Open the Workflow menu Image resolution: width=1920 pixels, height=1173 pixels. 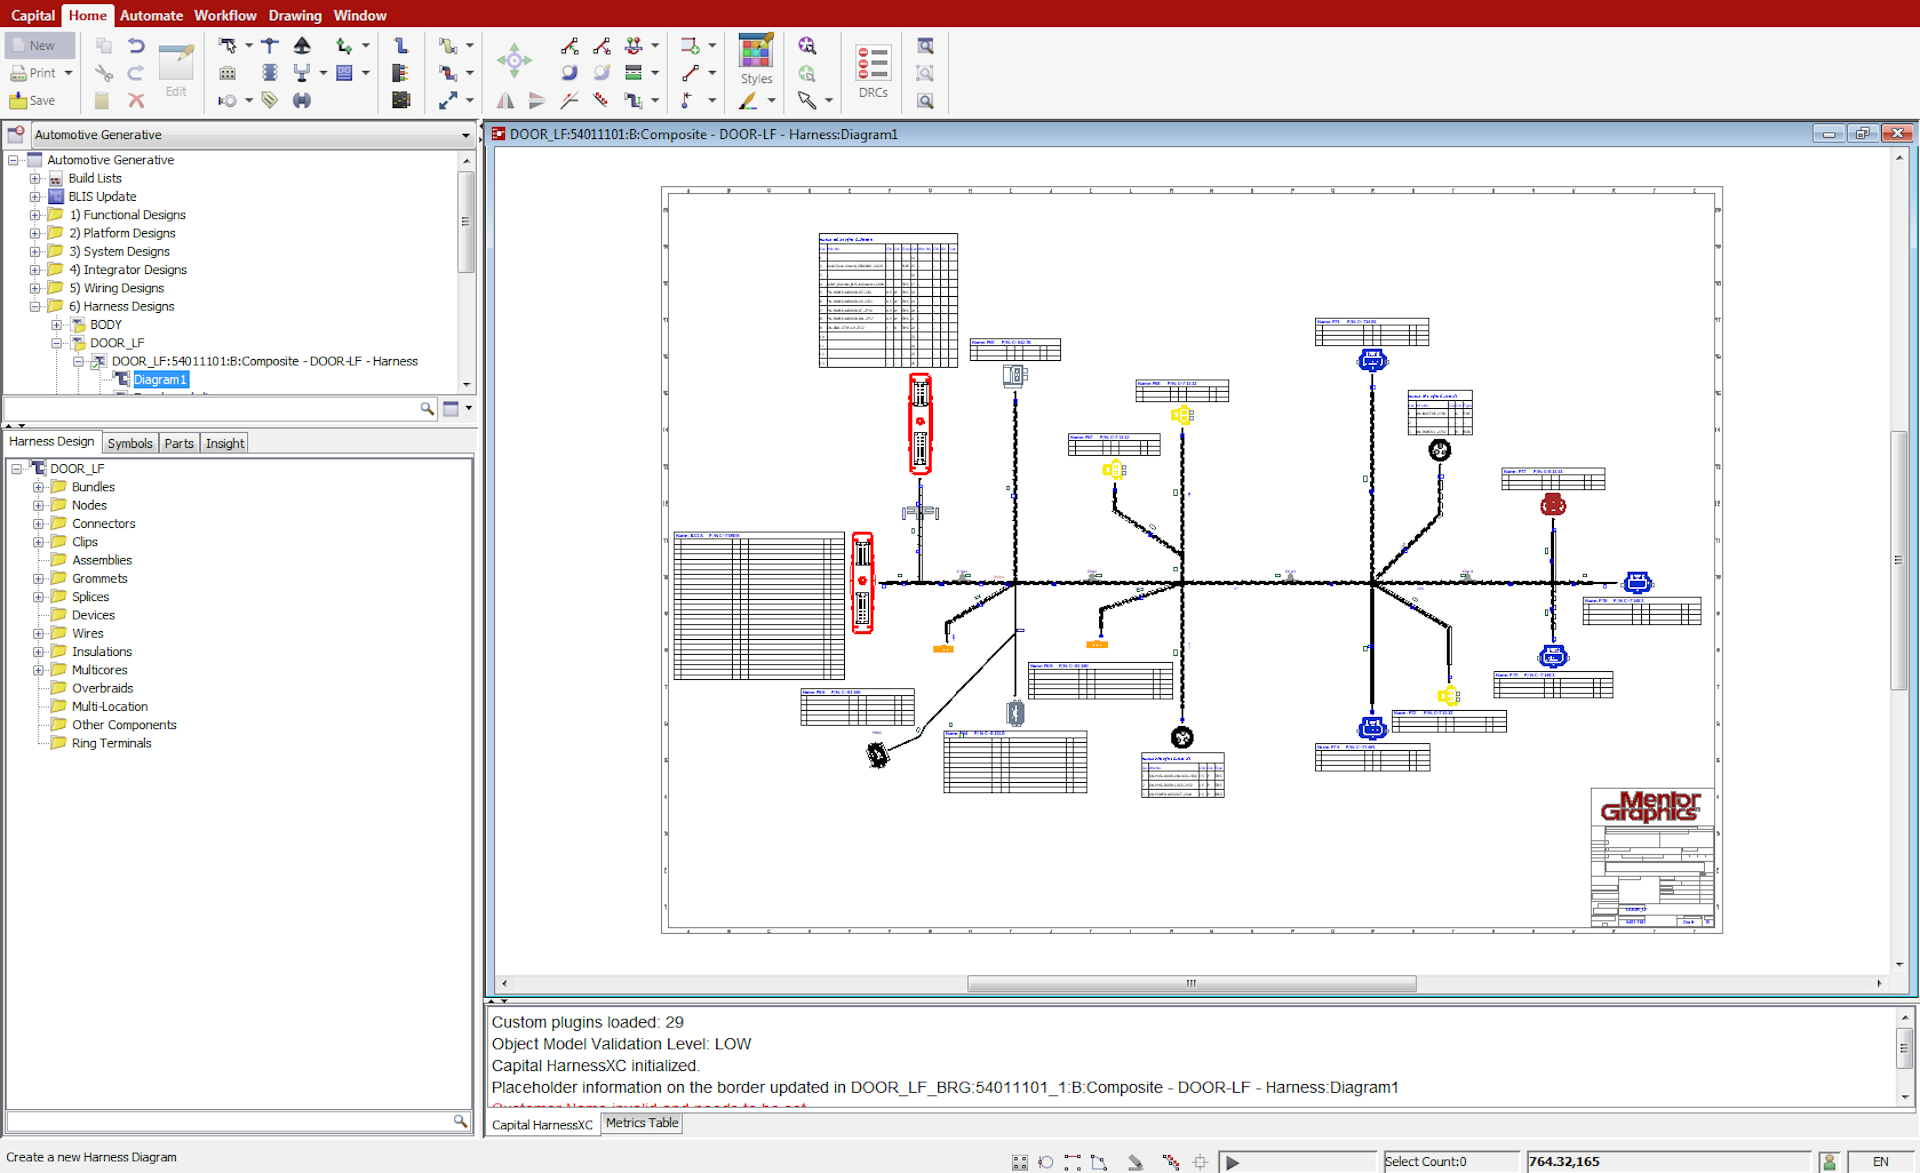[225, 15]
